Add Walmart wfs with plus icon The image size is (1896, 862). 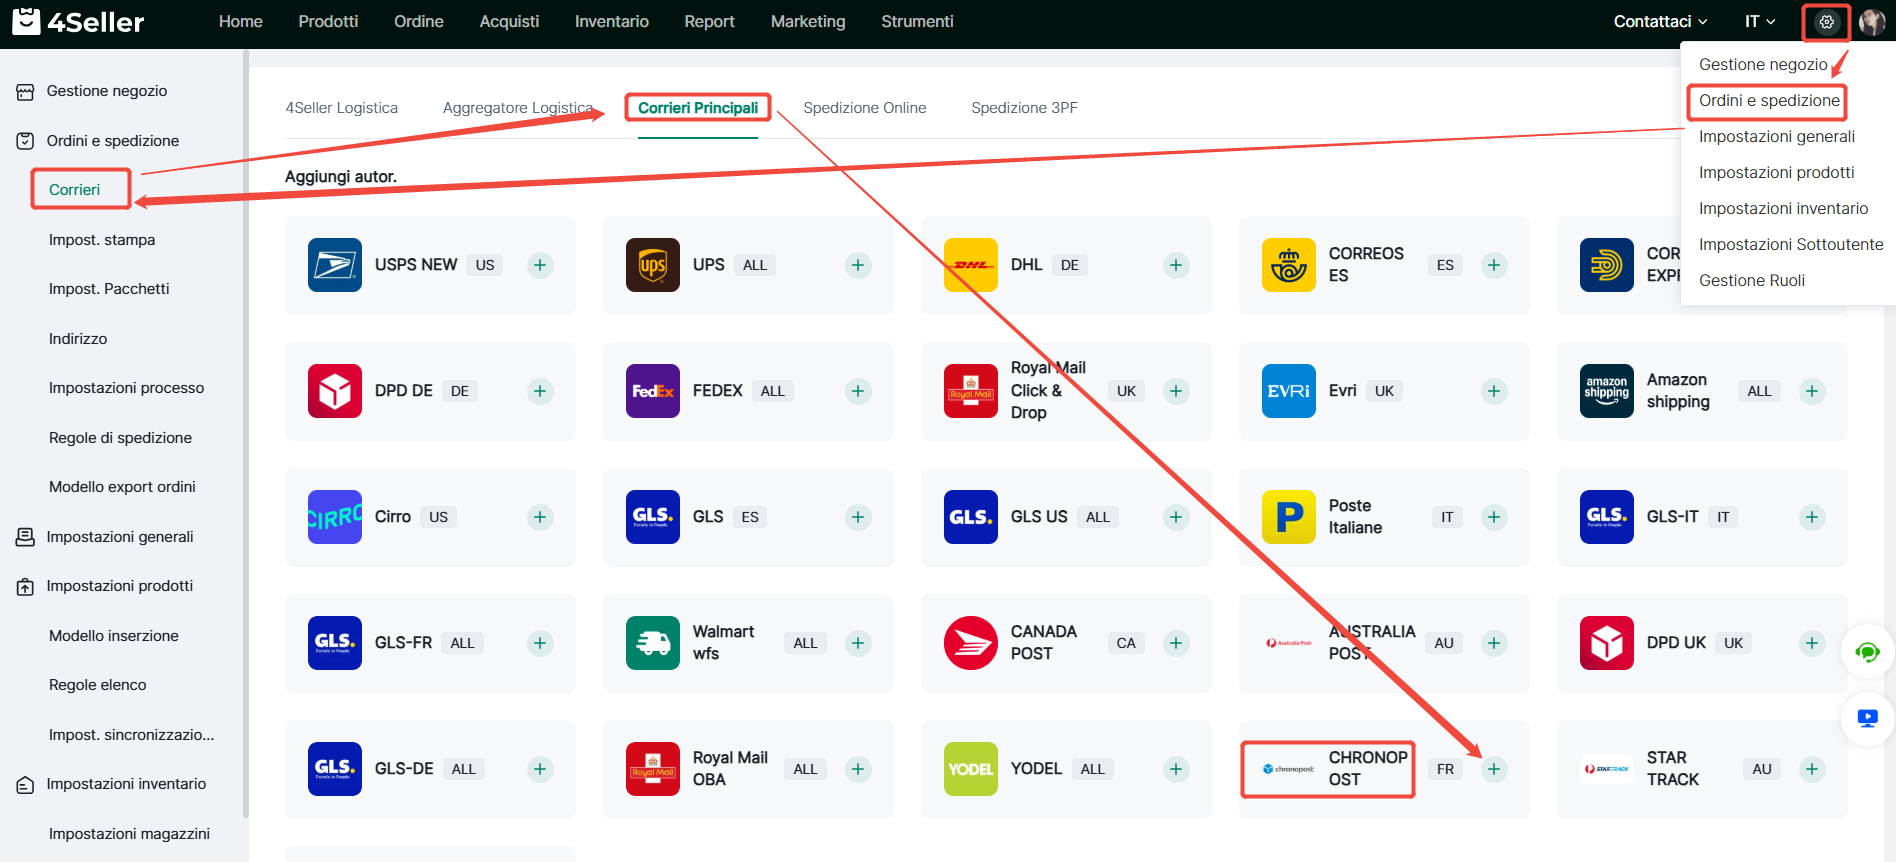point(858,643)
